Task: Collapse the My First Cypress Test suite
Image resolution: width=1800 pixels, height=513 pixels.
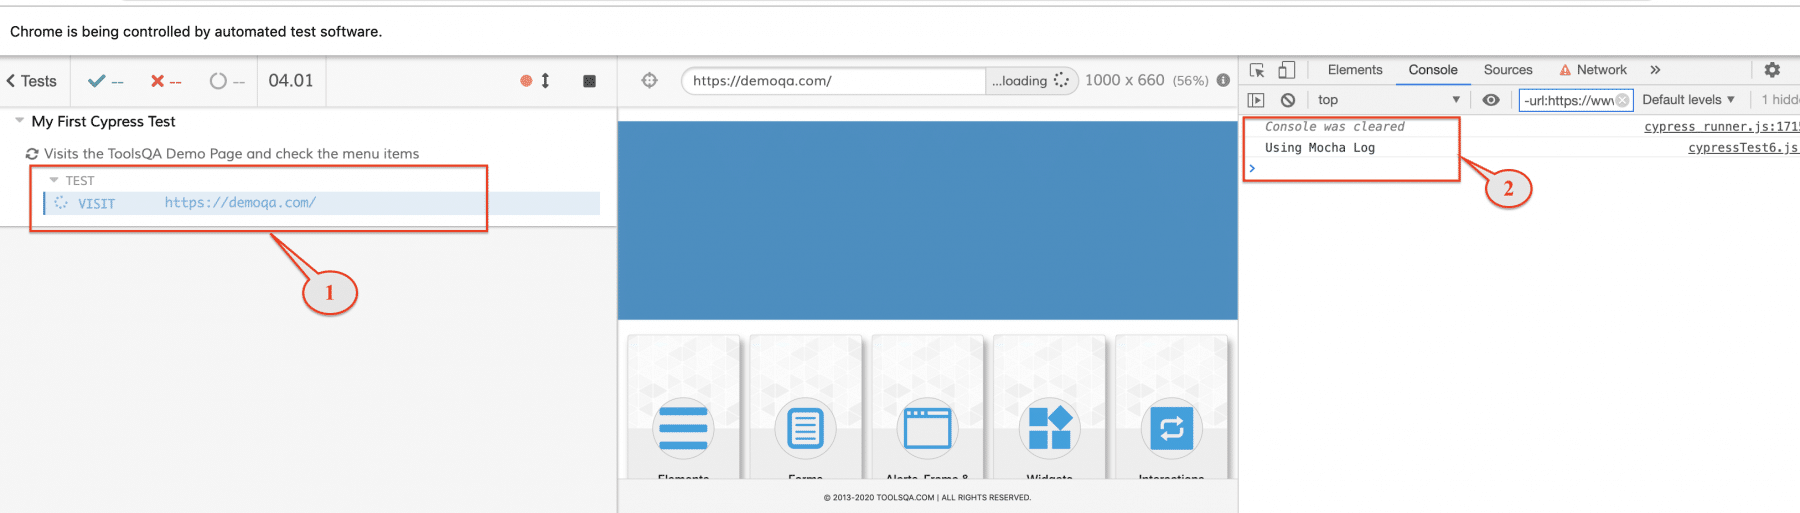Action: pos(19,121)
